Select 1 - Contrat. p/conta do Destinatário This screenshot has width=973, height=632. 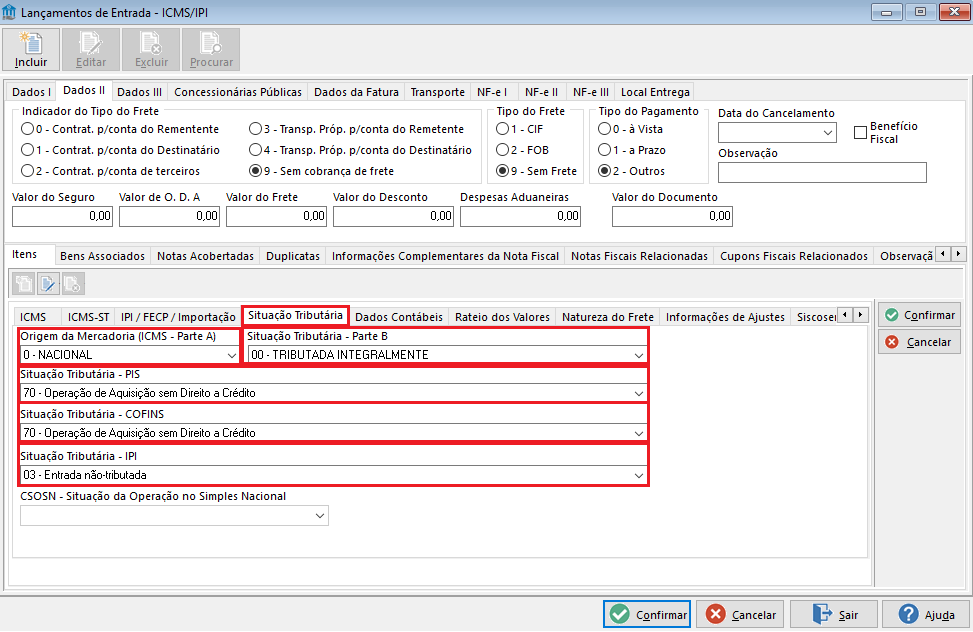[x=120, y=150]
